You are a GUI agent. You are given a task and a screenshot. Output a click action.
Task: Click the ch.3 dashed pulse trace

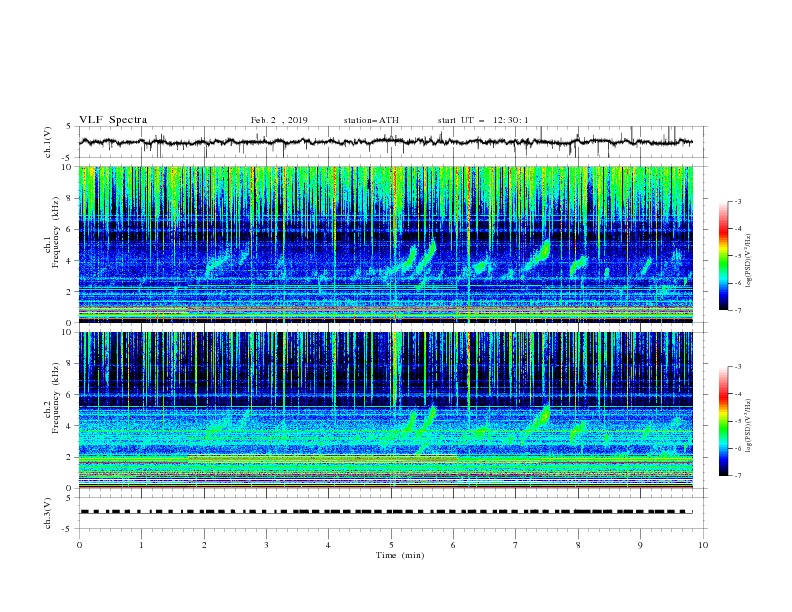386,512
